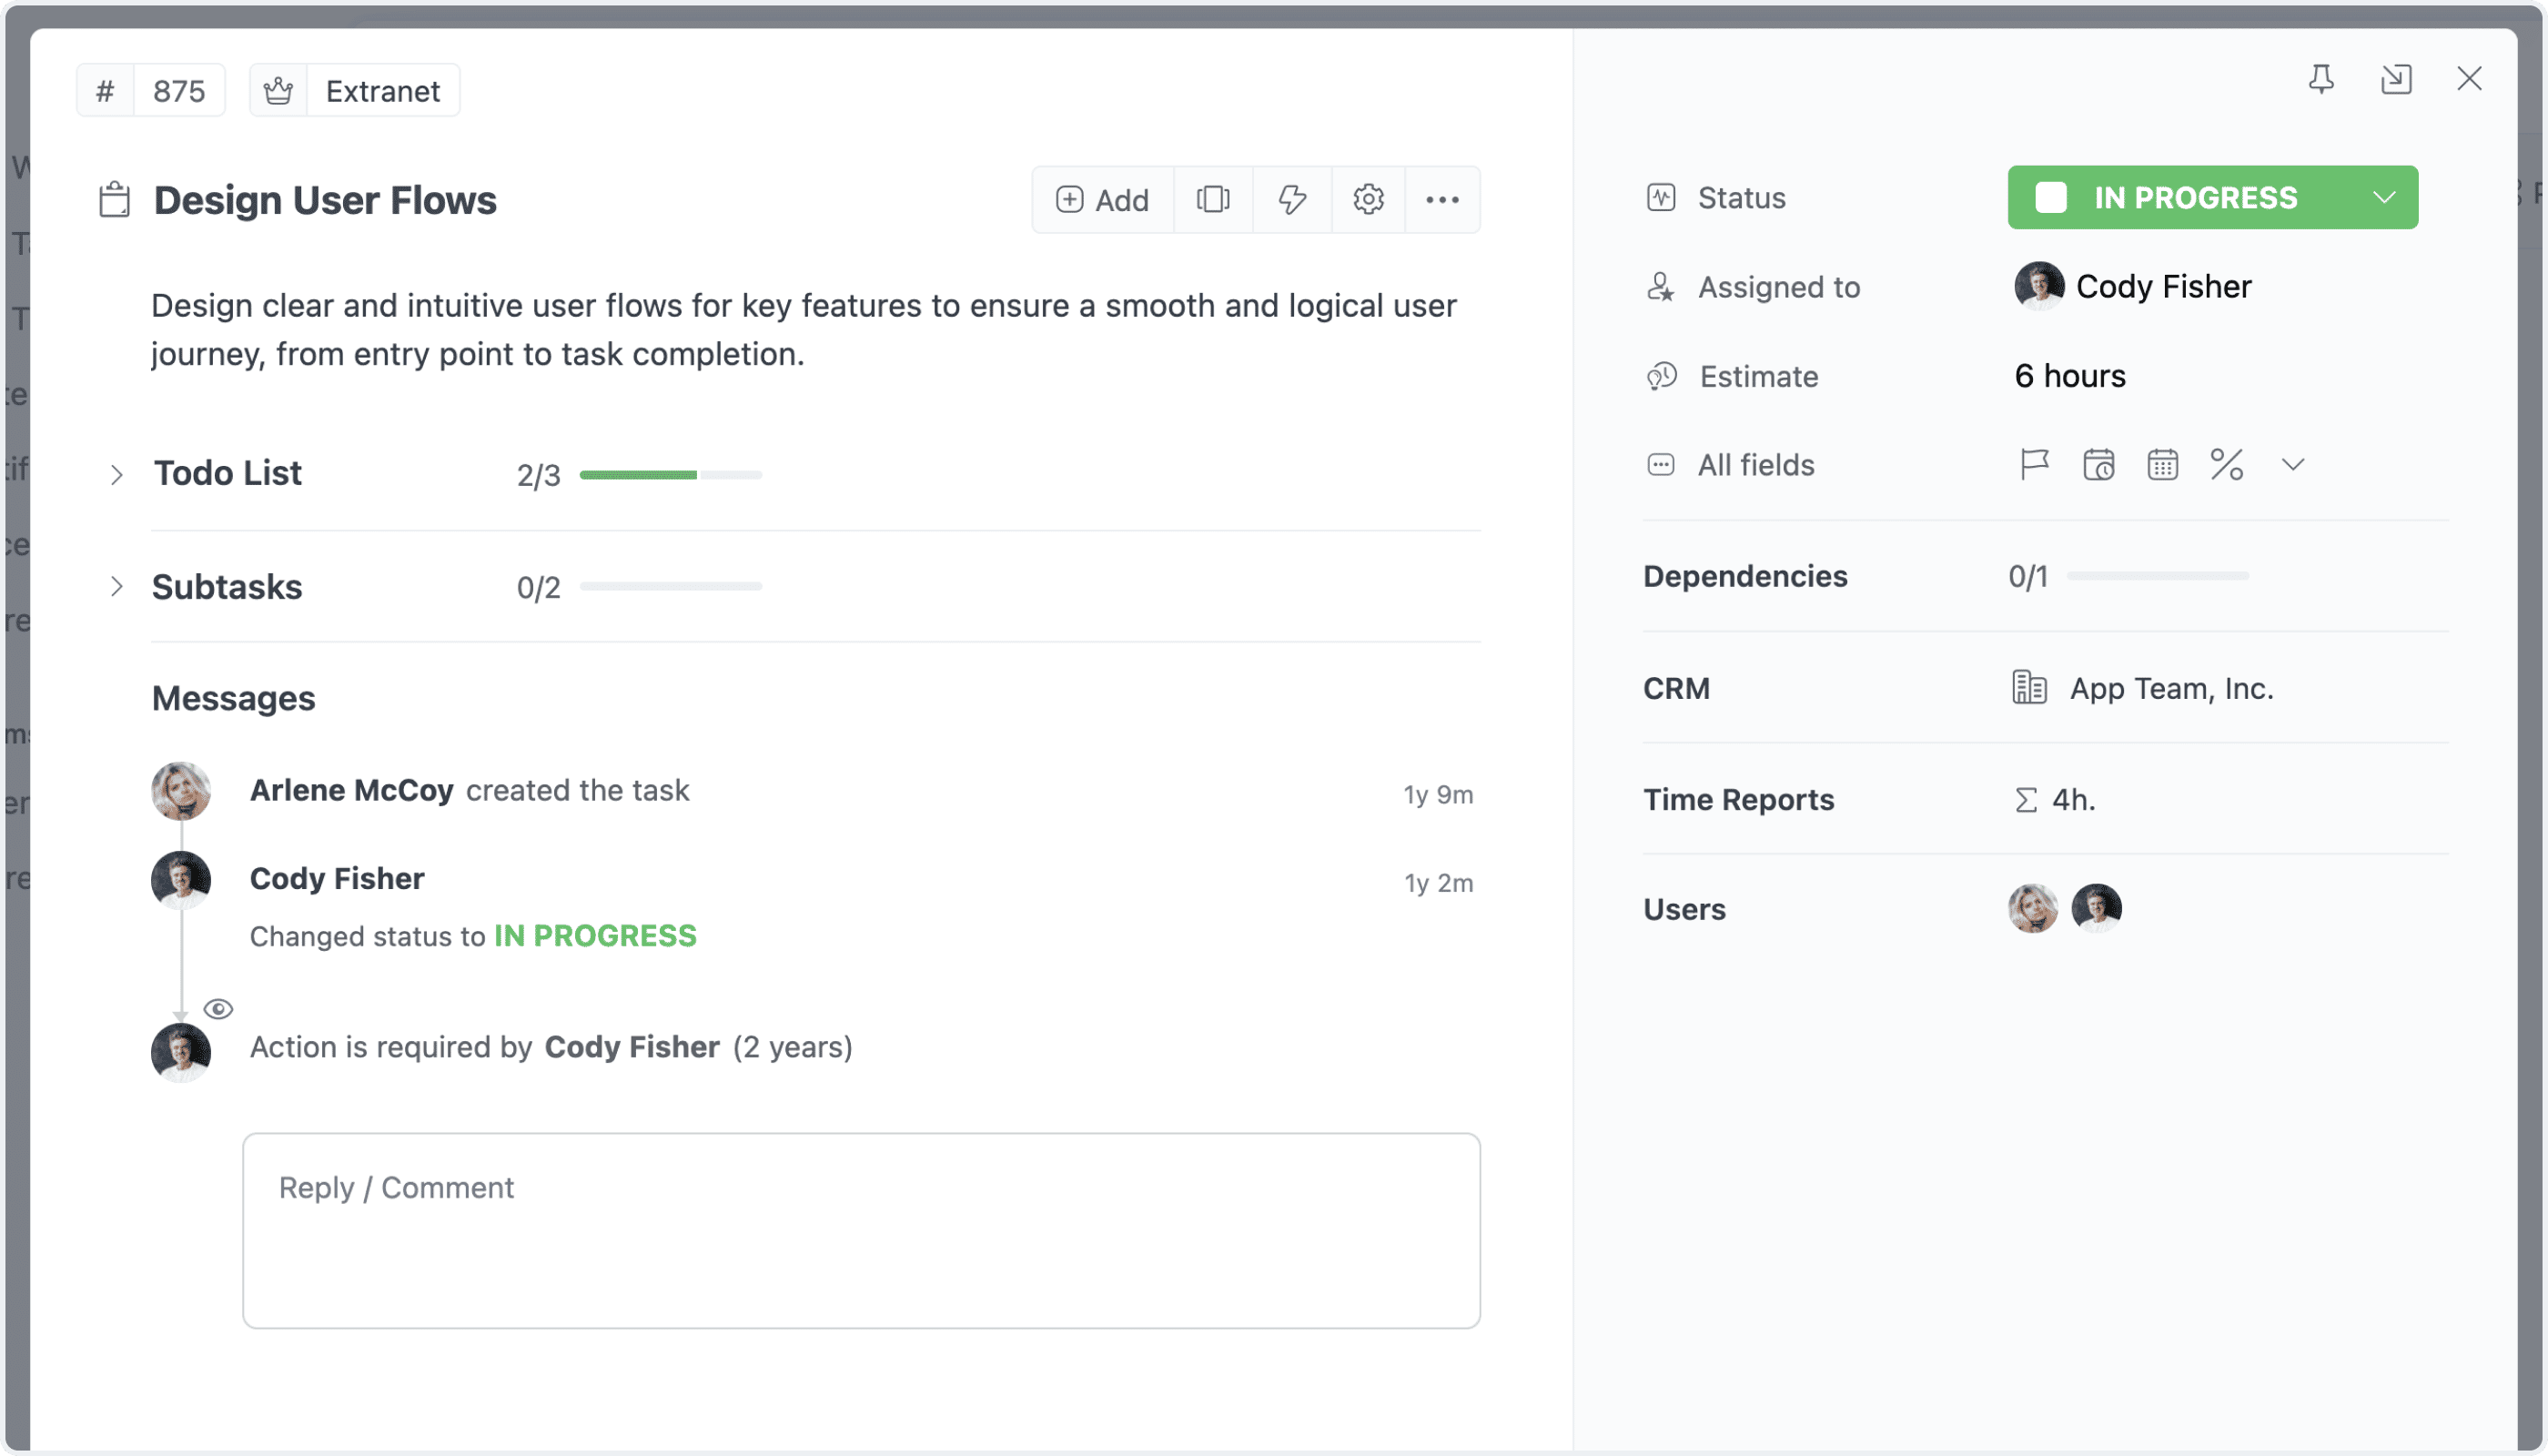
Task: Open the Extranet project tag
Action: [x=383, y=91]
